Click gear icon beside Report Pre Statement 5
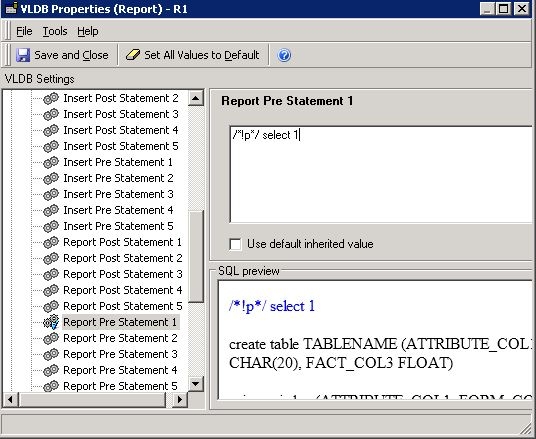This screenshot has width=536, height=439. point(51,386)
